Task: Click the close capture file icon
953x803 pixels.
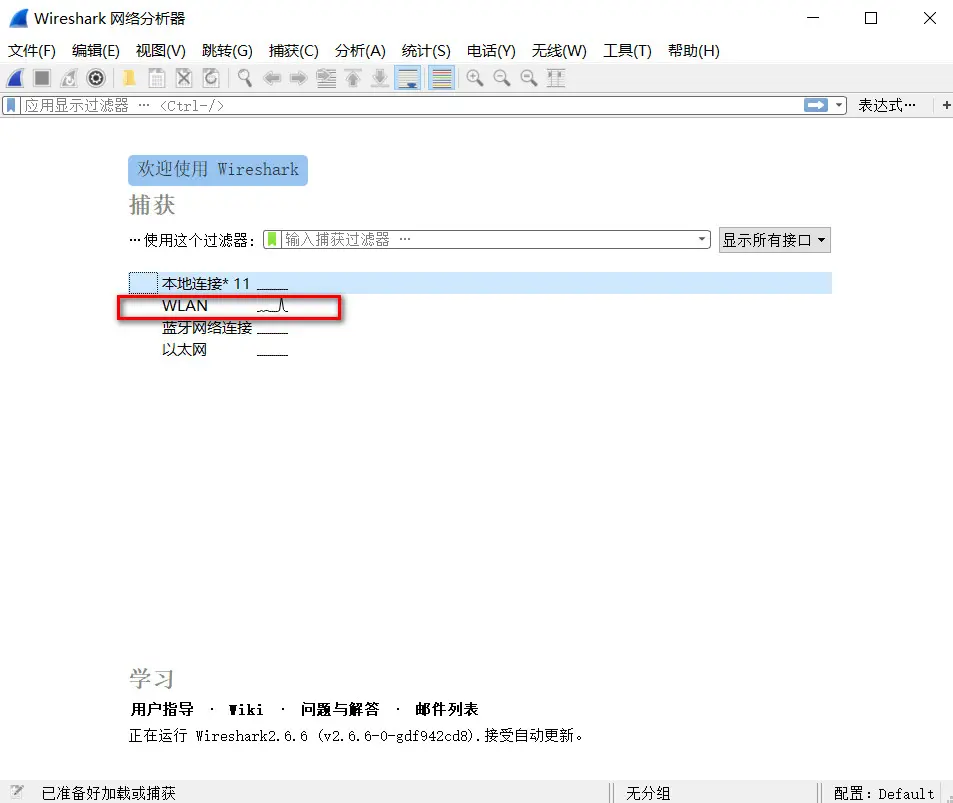Action: tap(184, 78)
